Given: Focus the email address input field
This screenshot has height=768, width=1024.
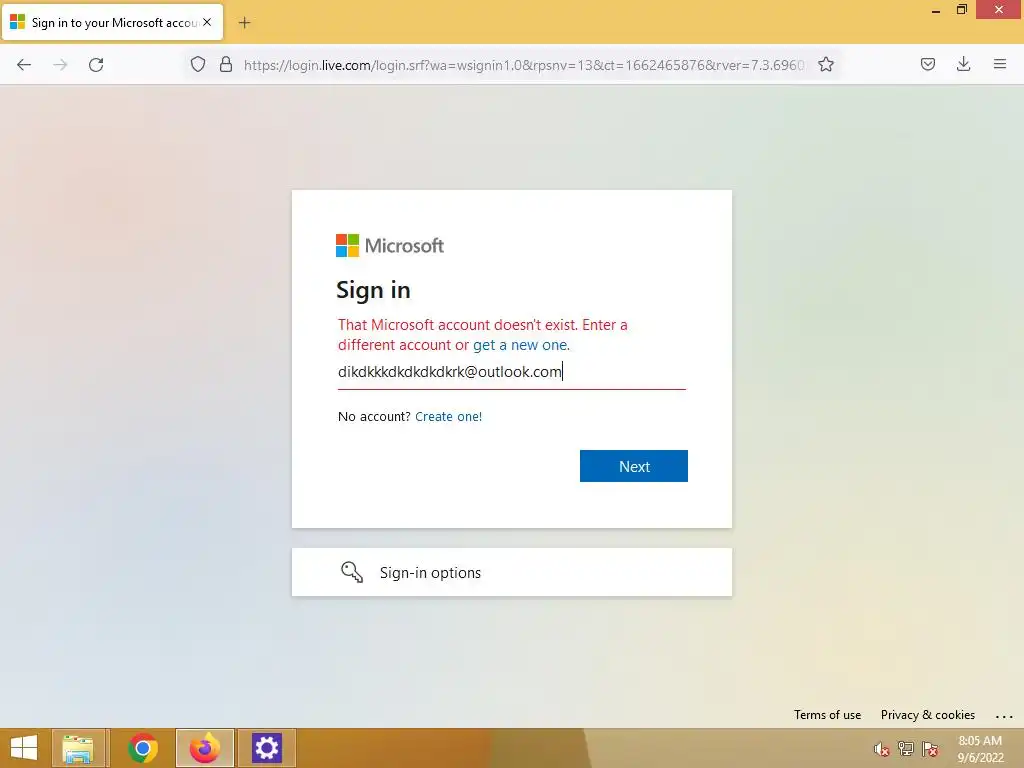Looking at the screenshot, I should (511, 372).
